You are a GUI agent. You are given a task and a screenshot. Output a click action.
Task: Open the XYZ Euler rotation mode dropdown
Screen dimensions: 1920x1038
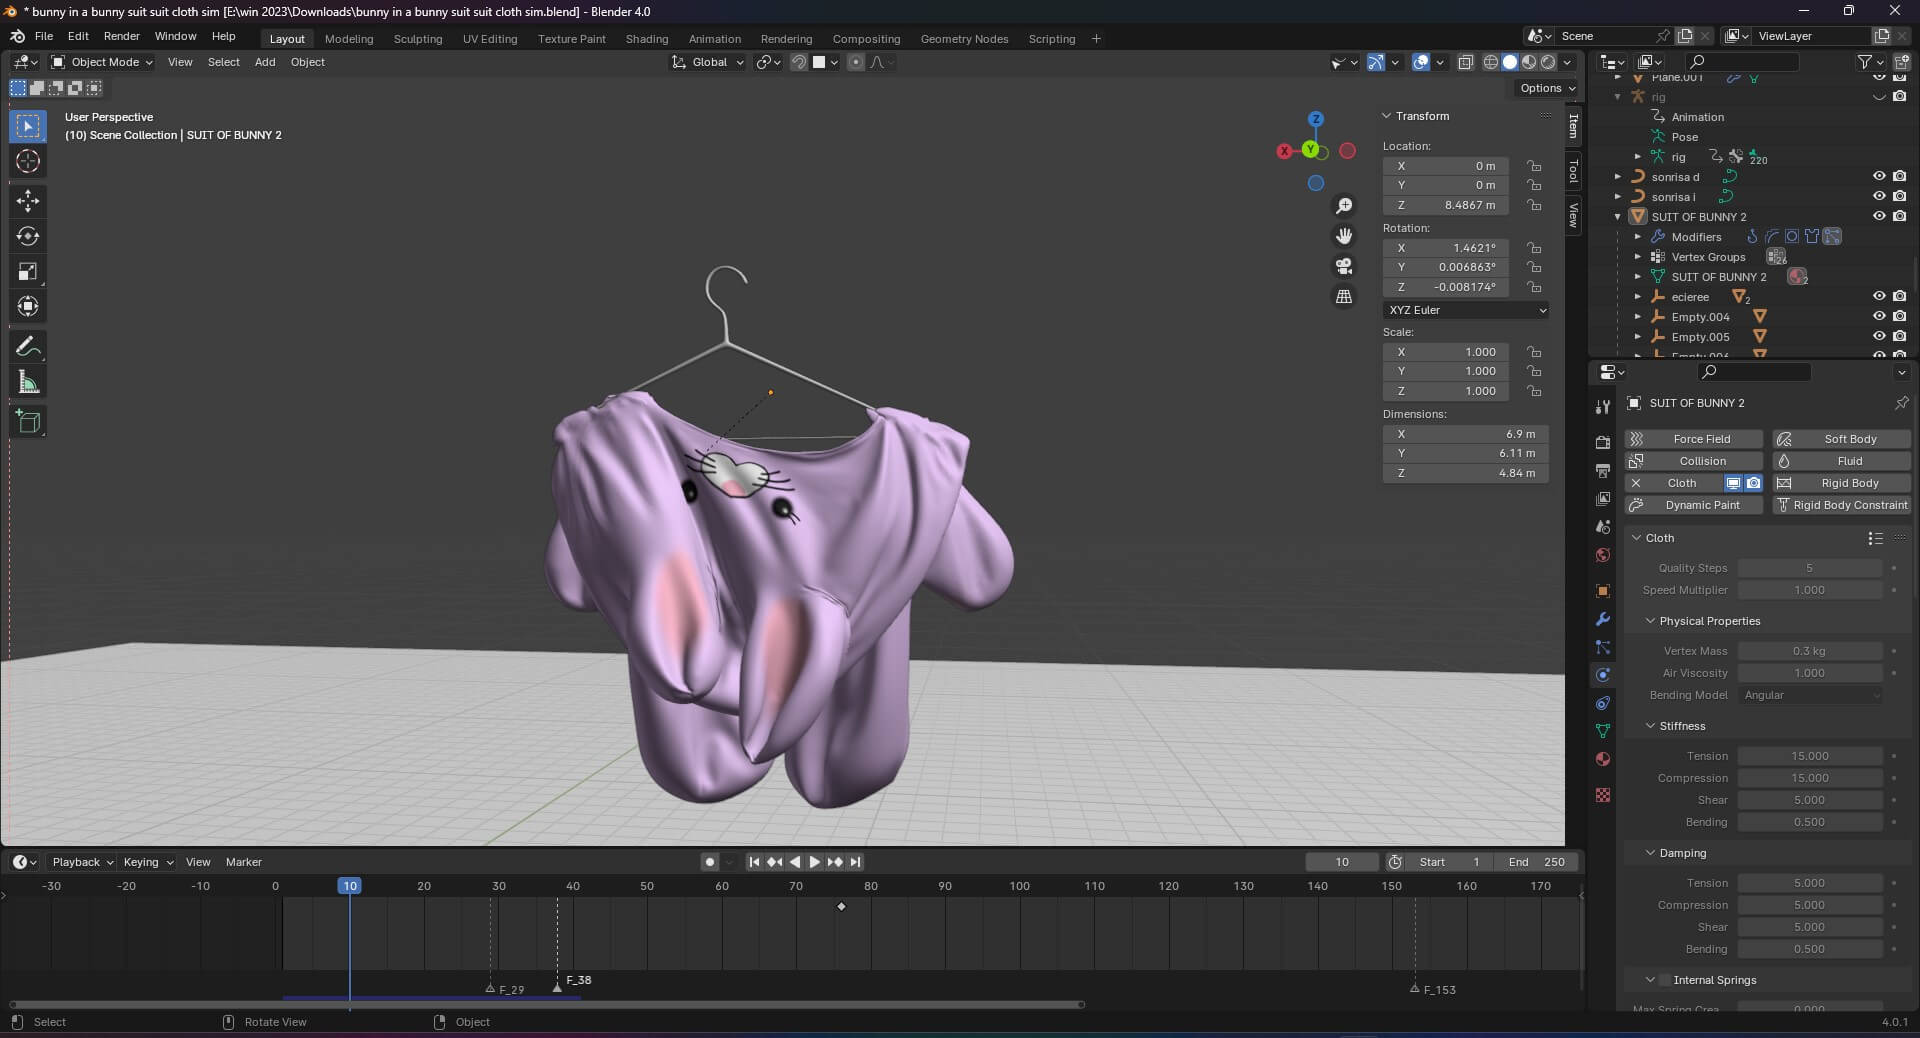click(1466, 310)
